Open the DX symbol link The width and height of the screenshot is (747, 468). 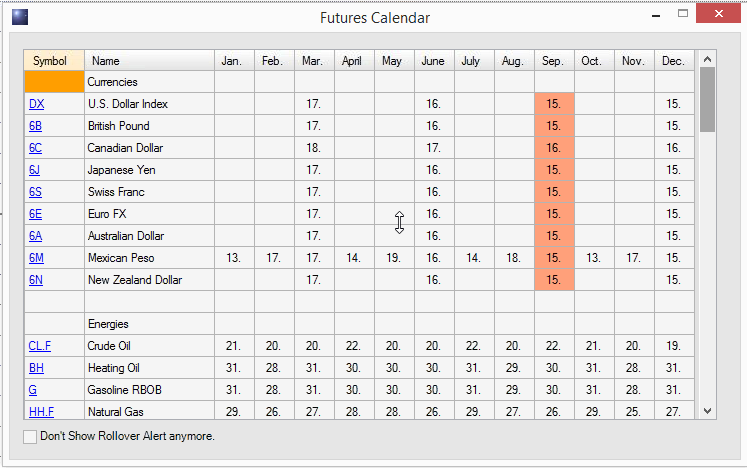point(36,104)
